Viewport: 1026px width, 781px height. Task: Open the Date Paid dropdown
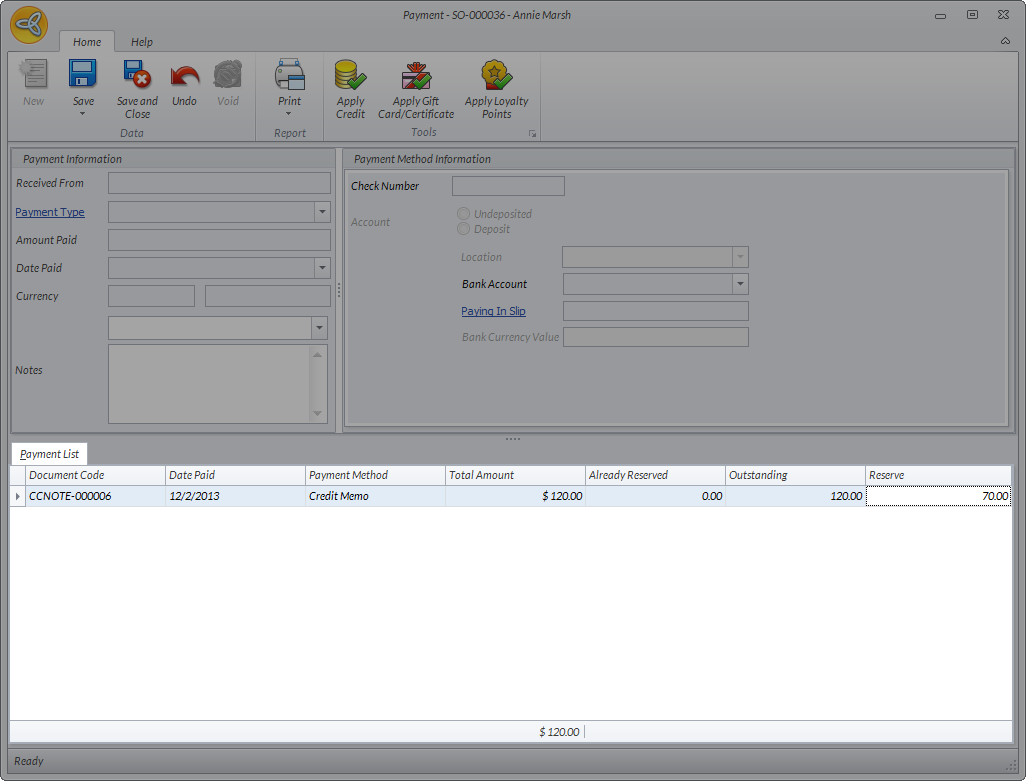[x=322, y=268]
